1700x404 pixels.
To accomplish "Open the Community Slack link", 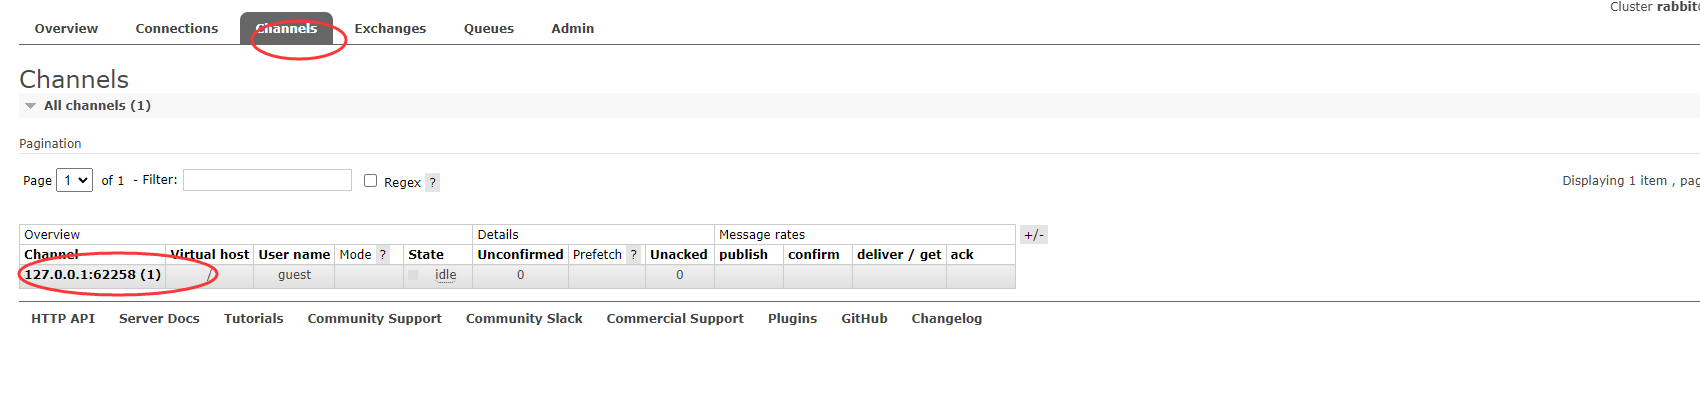I will (524, 318).
